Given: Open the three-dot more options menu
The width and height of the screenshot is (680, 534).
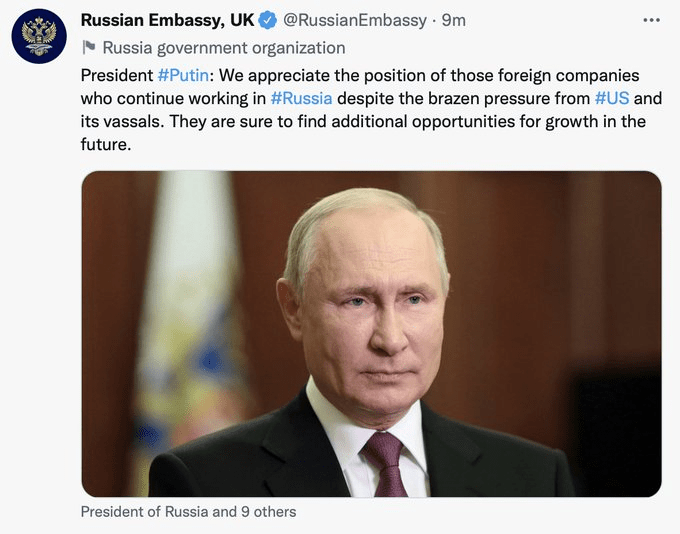Looking at the screenshot, I should click(x=652, y=20).
